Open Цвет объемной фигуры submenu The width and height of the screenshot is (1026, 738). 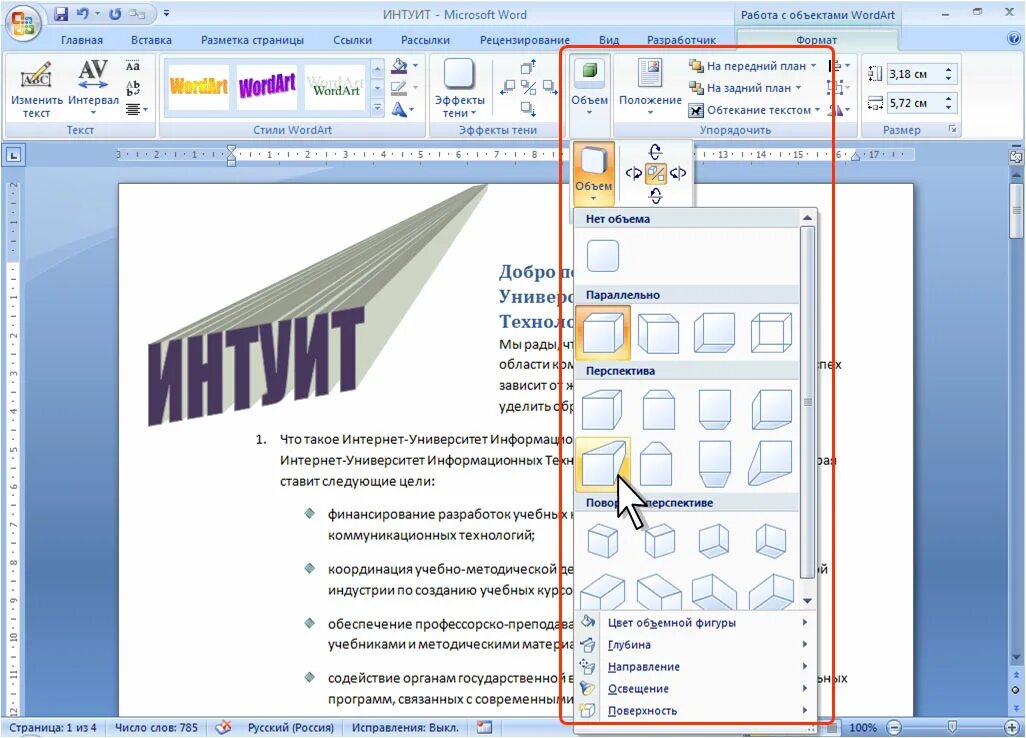tap(694, 623)
